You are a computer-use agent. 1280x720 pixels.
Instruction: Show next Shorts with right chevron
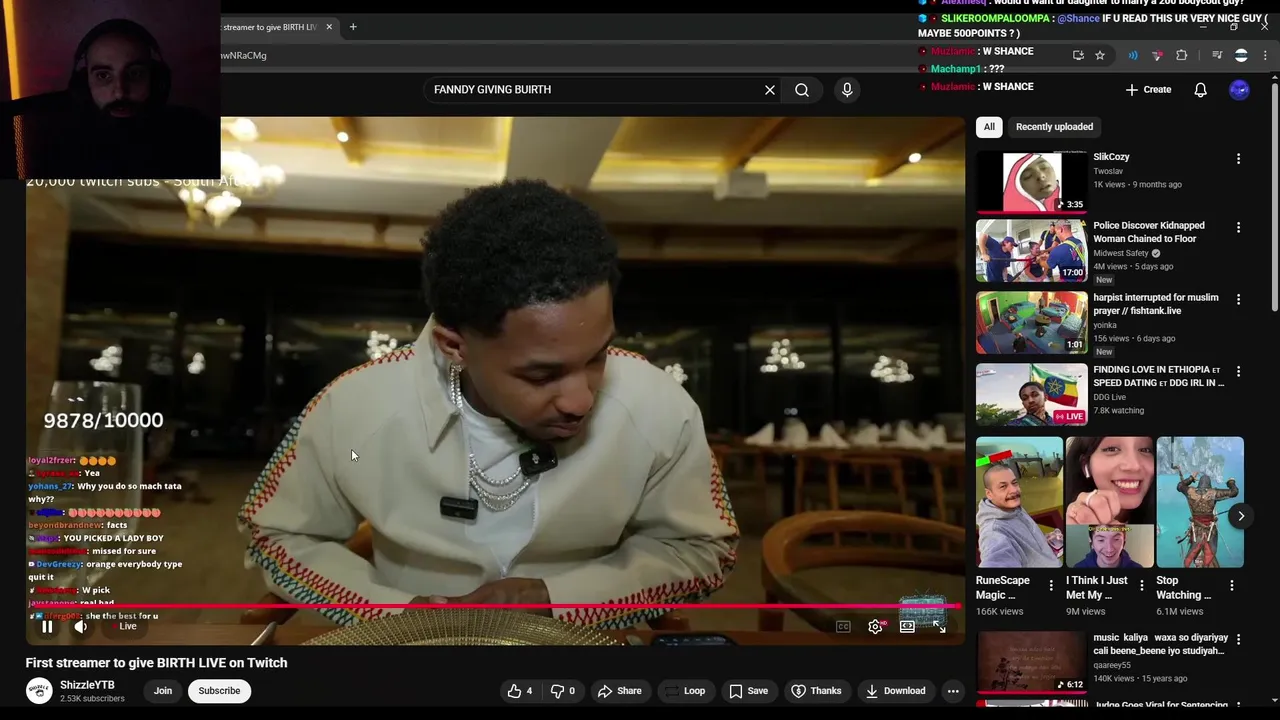coord(1241,517)
